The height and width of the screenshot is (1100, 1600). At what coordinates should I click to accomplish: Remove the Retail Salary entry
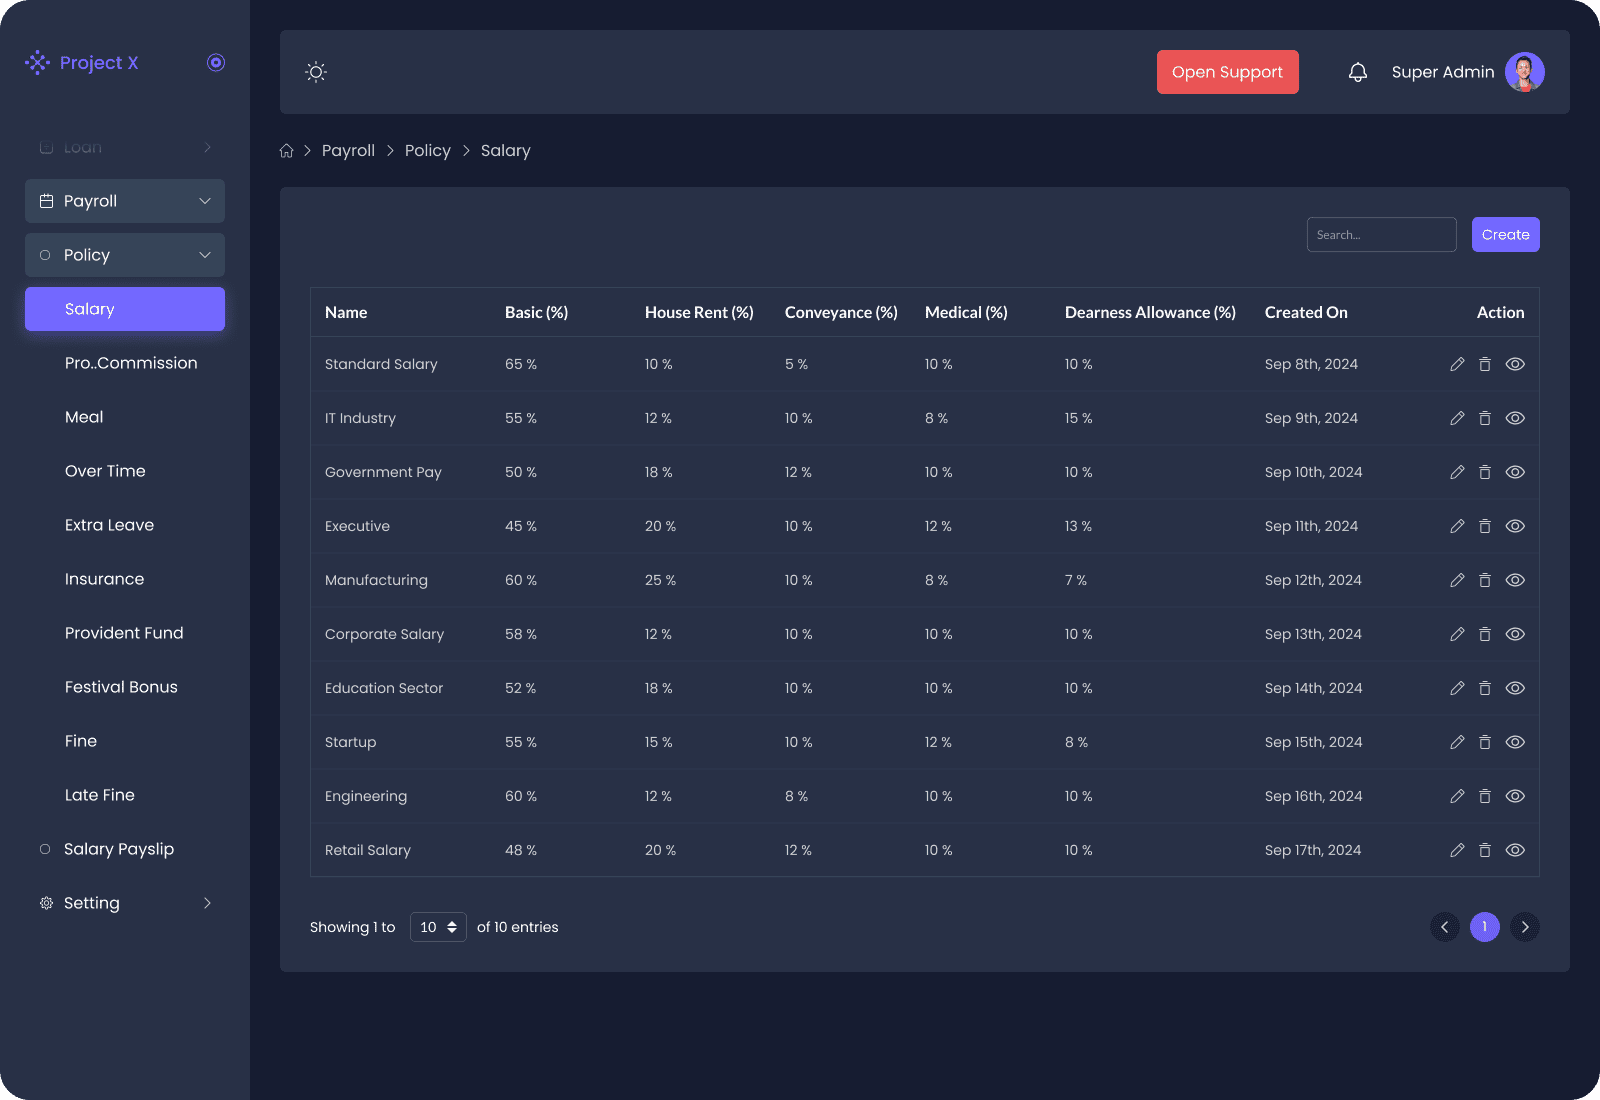(x=1485, y=850)
